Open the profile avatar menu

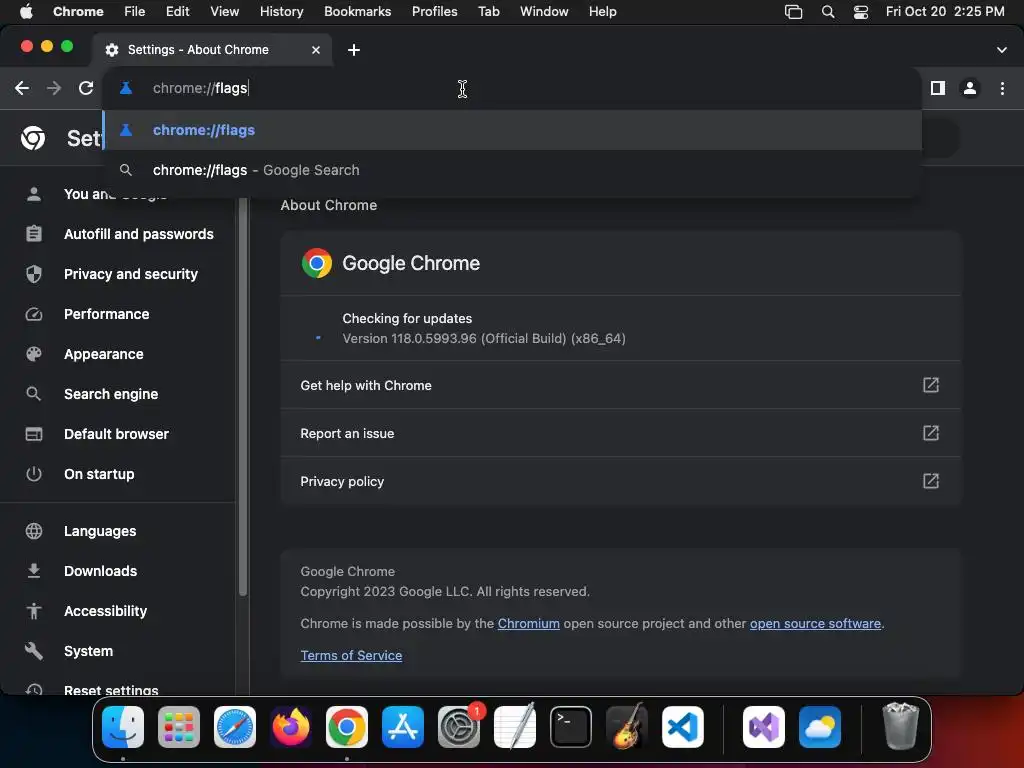point(970,88)
